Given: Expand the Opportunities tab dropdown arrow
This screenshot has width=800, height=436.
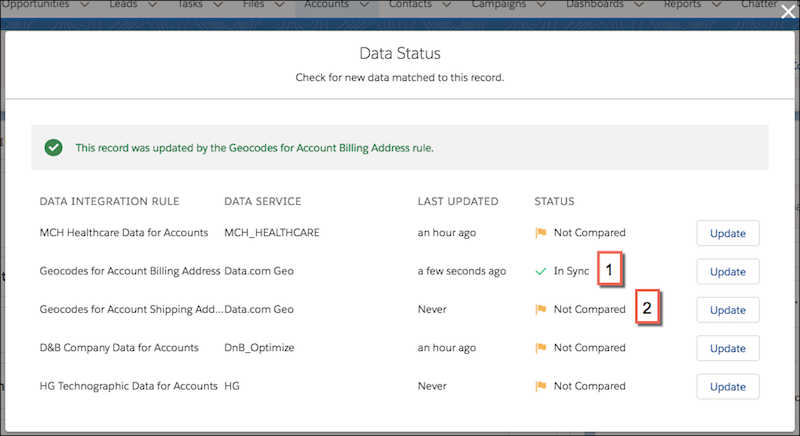Looking at the screenshot, I should (85, 5).
